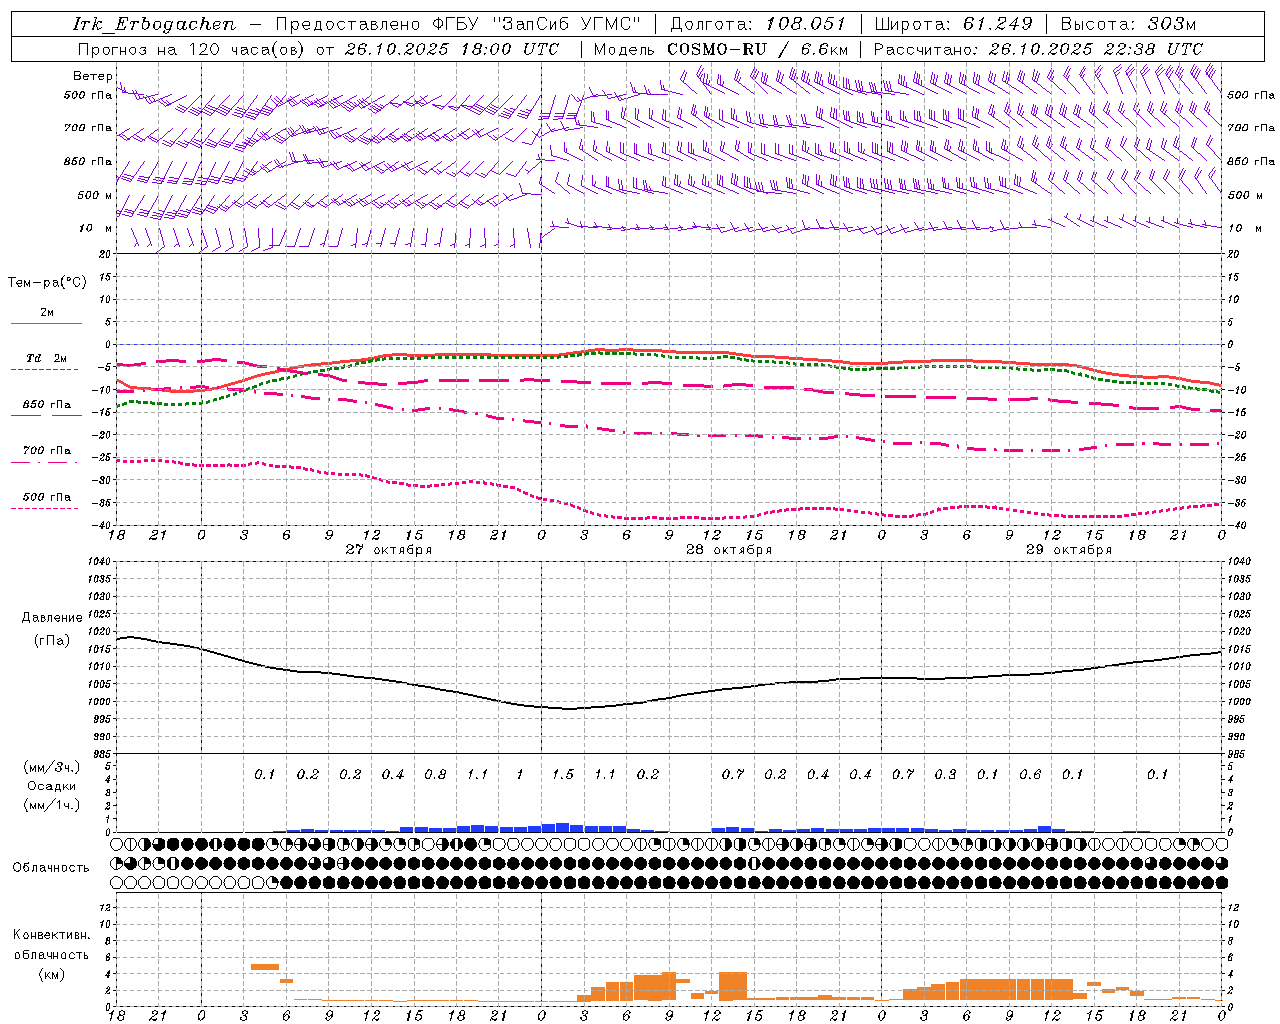
Task: Click the latitude value 'Широта: 61.249'
Action: (x=953, y=24)
